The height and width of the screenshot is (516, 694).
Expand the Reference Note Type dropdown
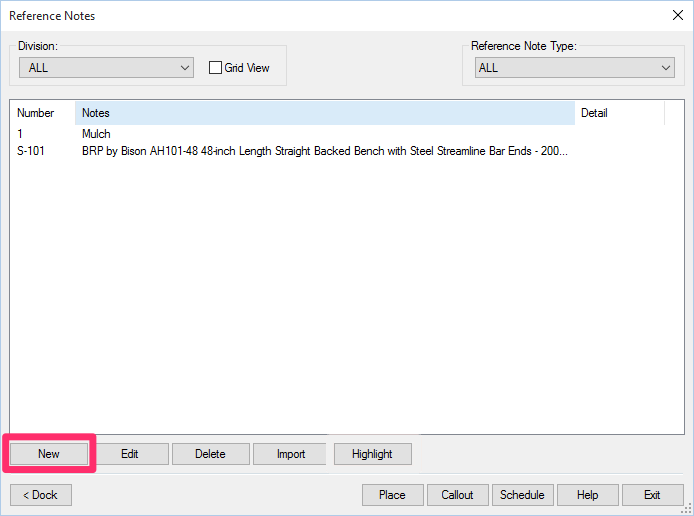pyautogui.click(x=575, y=68)
